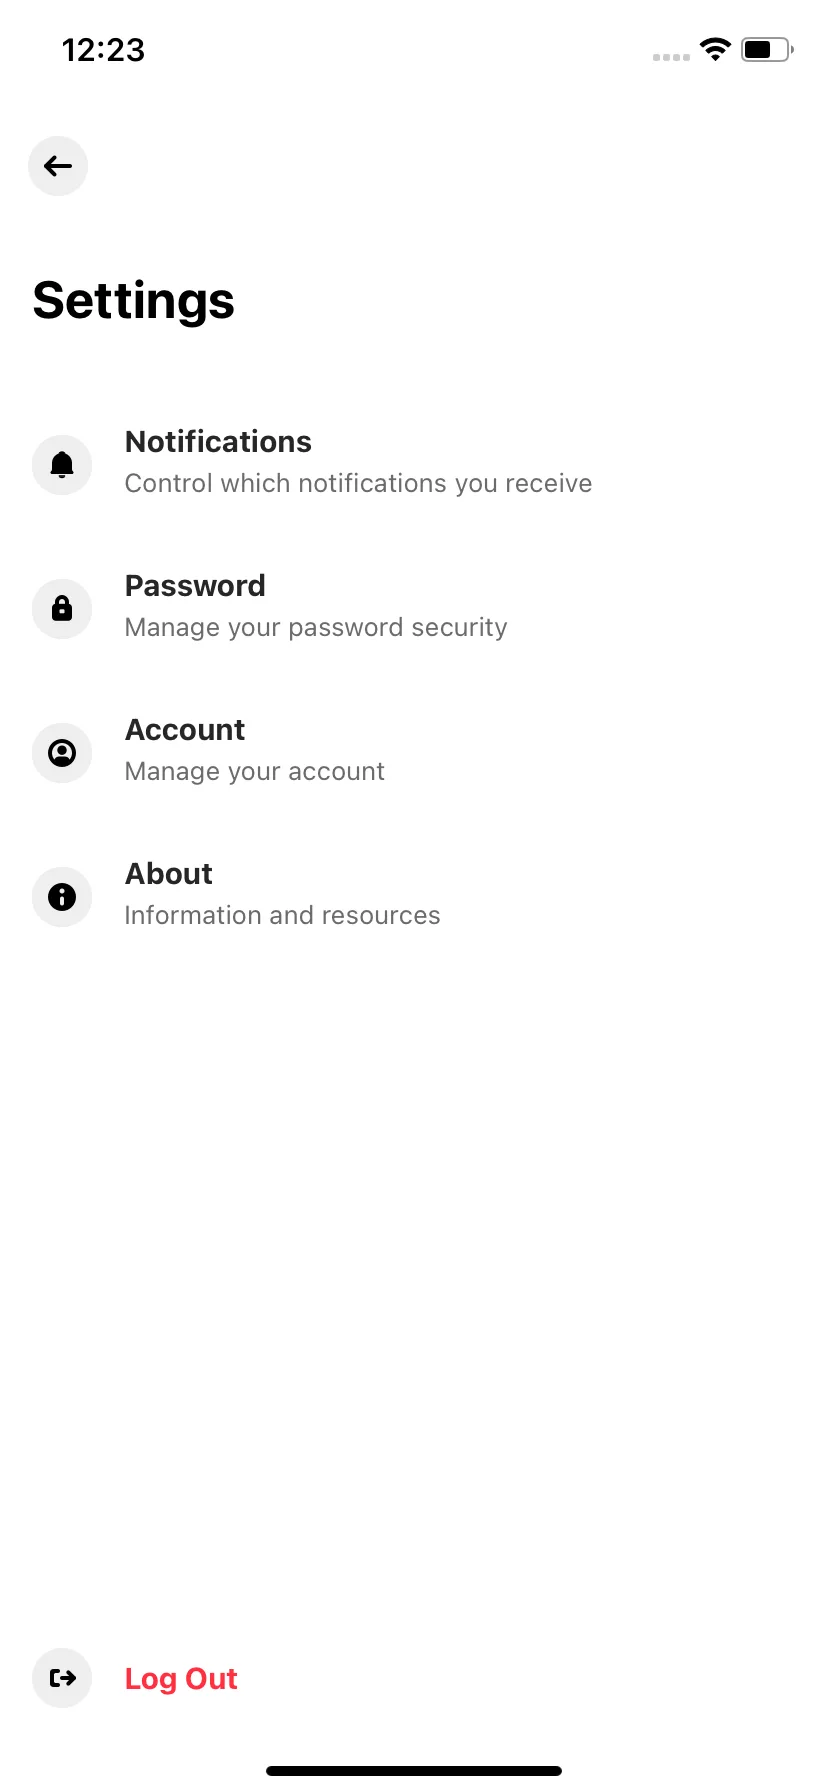
Task: Tap the cellular signal dots
Action: point(671,57)
